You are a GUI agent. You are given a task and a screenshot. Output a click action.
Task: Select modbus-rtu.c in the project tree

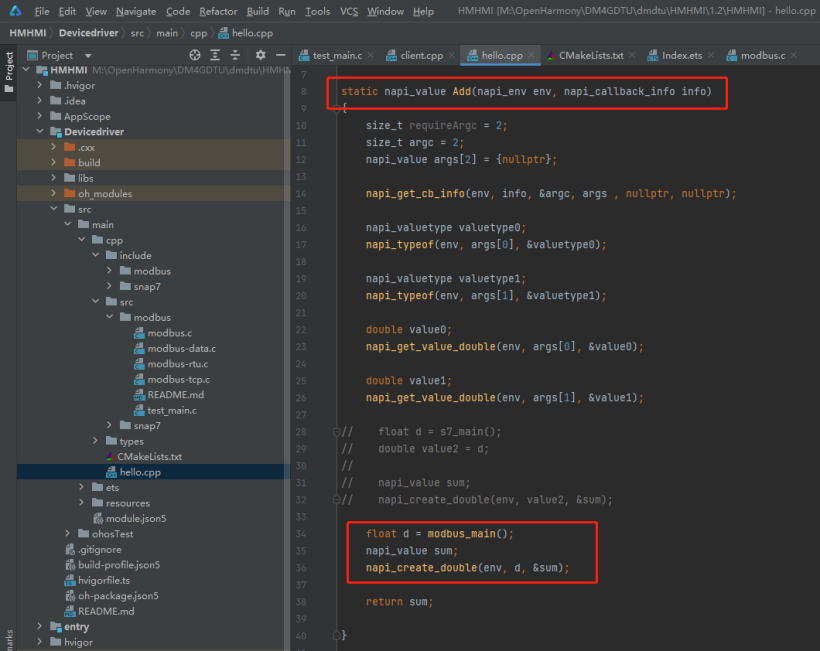pyautogui.click(x=171, y=363)
